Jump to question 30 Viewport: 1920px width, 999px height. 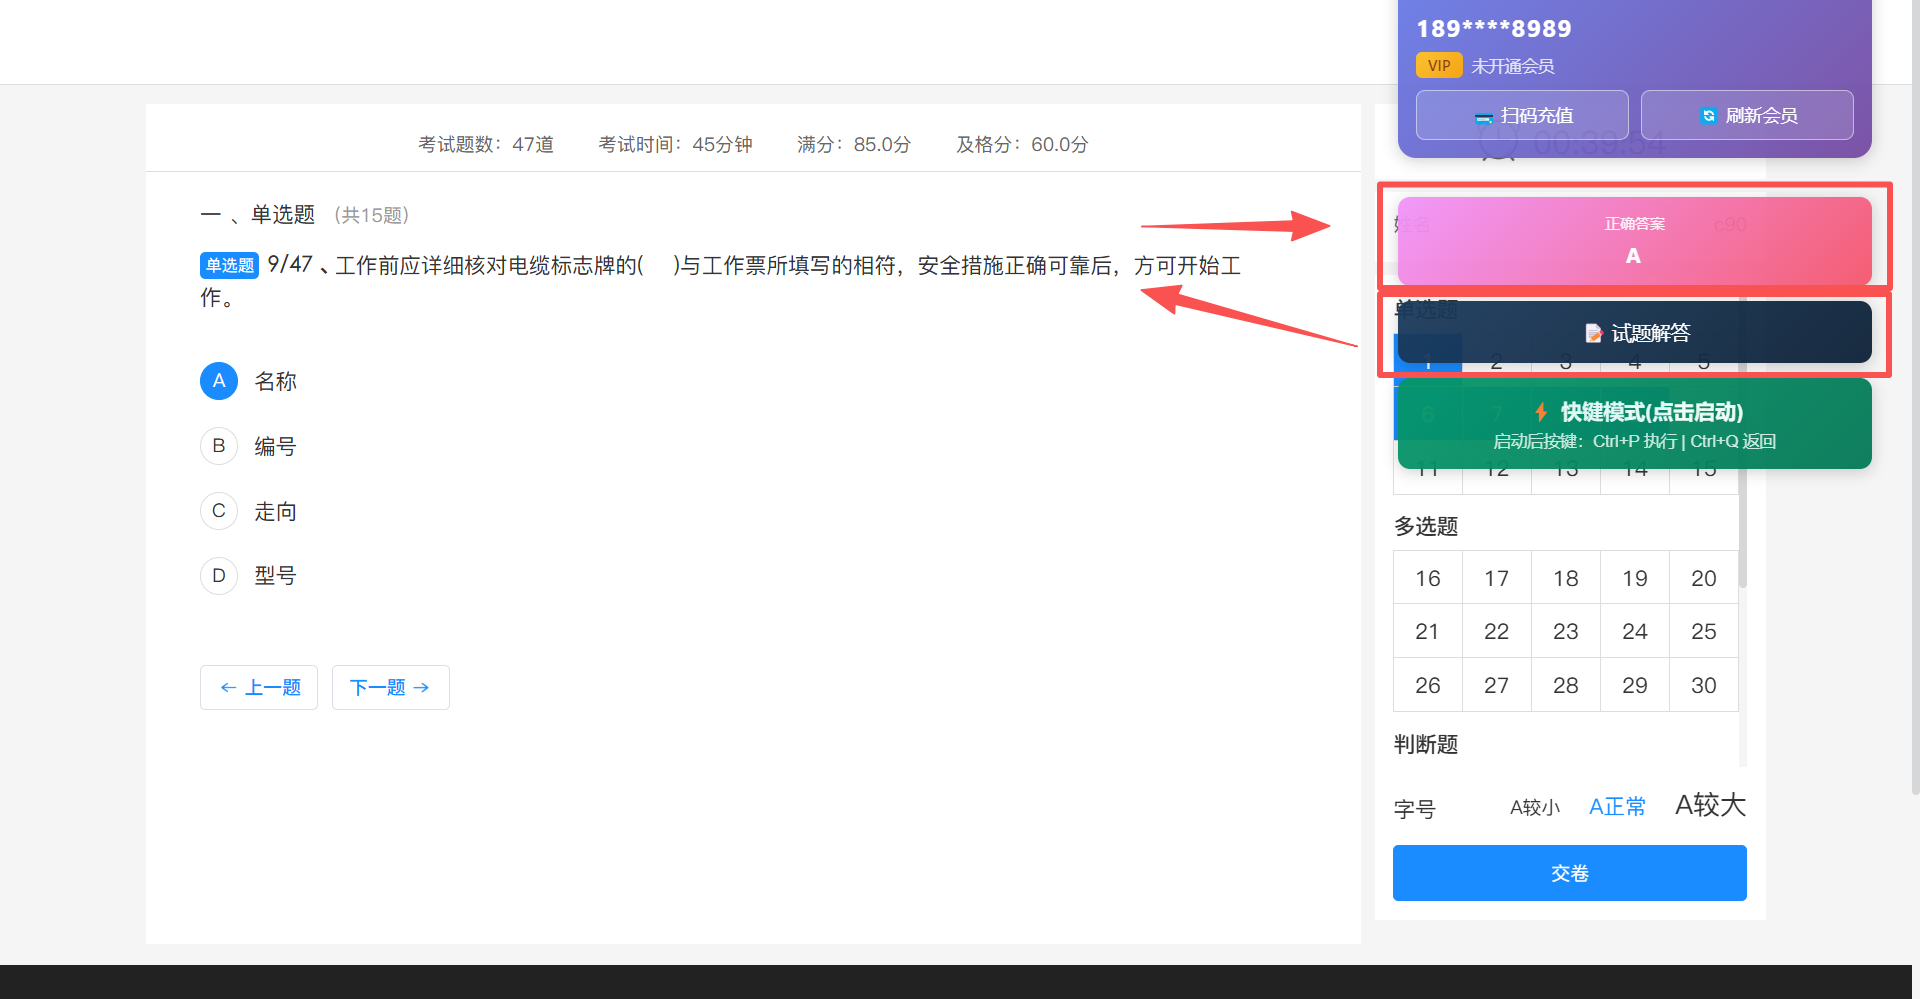point(1704,685)
